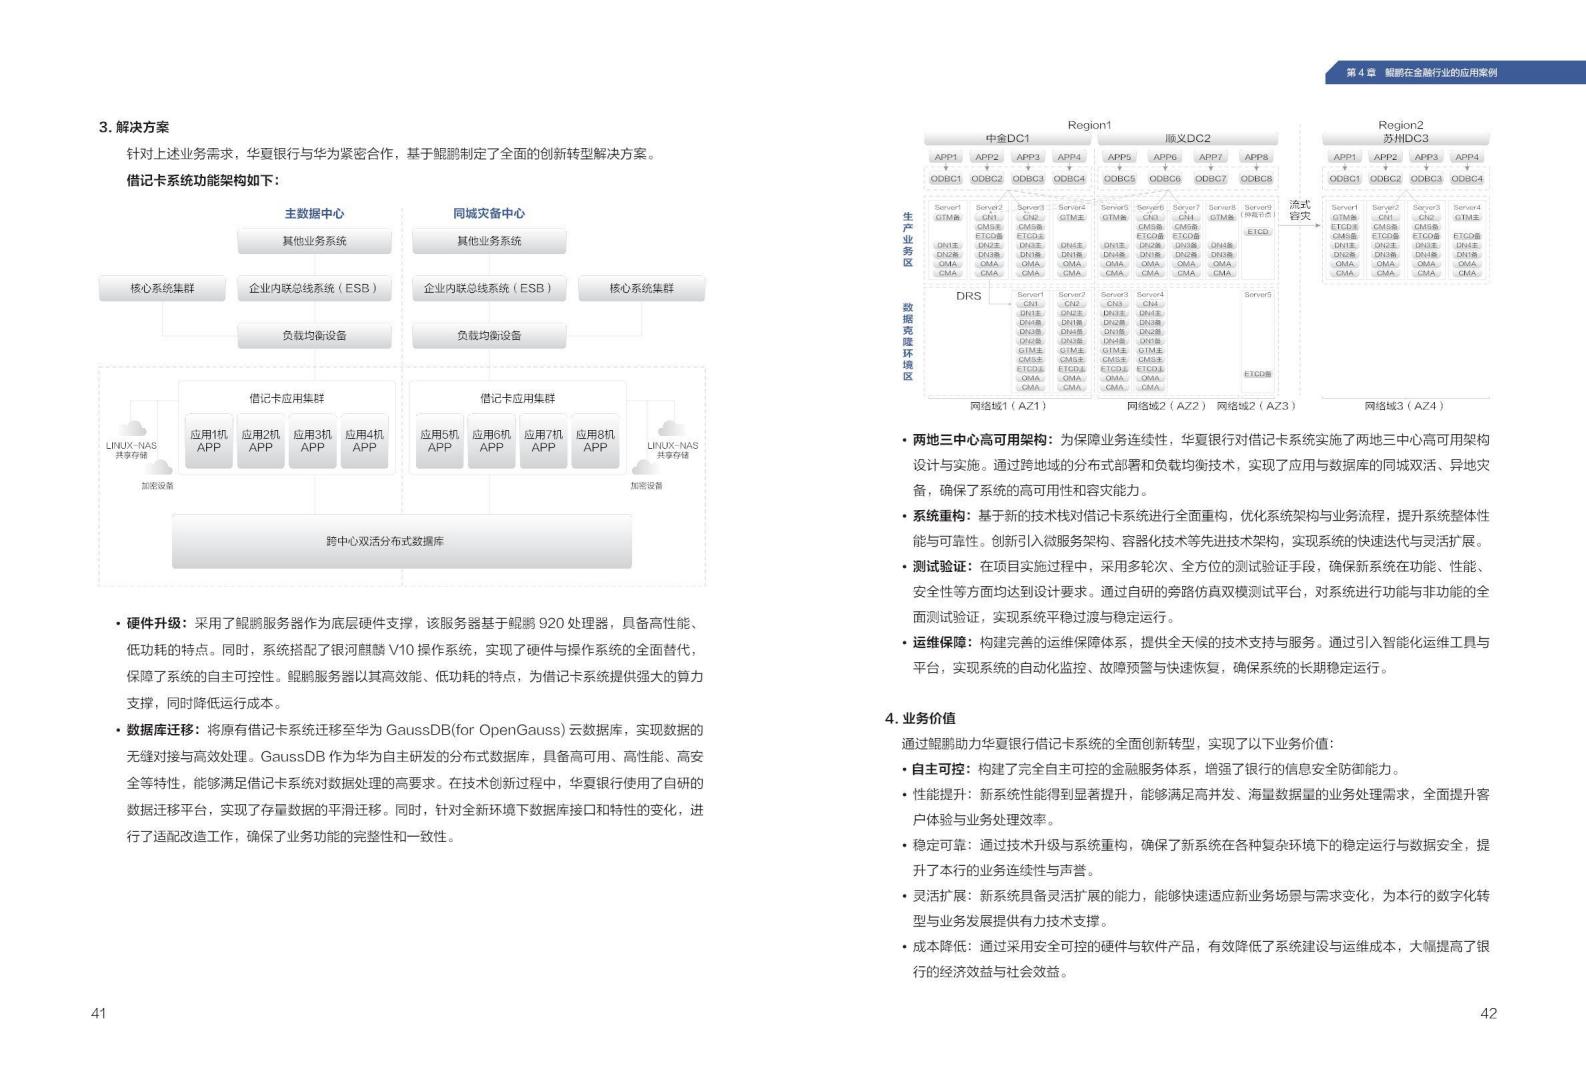The image size is (1586, 1076).
Task: Click page number 42
Action: click(1488, 1013)
